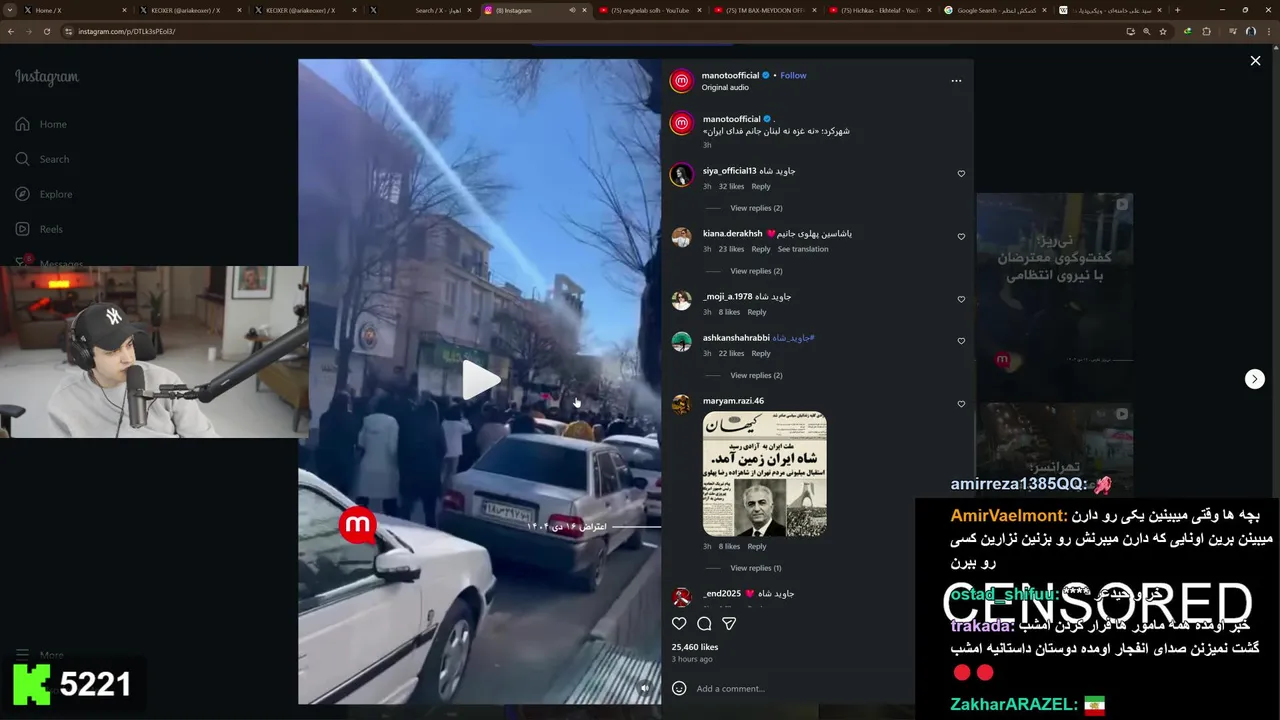This screenshot has width=1280, height=720.
Task: Open Instagram Search in sidebar
Action: pyautogui.click(x=42, y=159)
